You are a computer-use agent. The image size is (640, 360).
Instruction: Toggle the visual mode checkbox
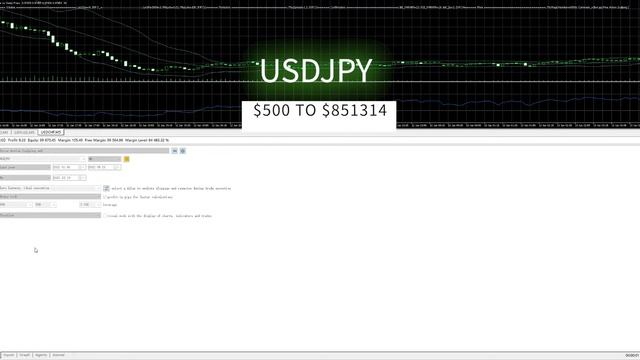tap(105, 216)
